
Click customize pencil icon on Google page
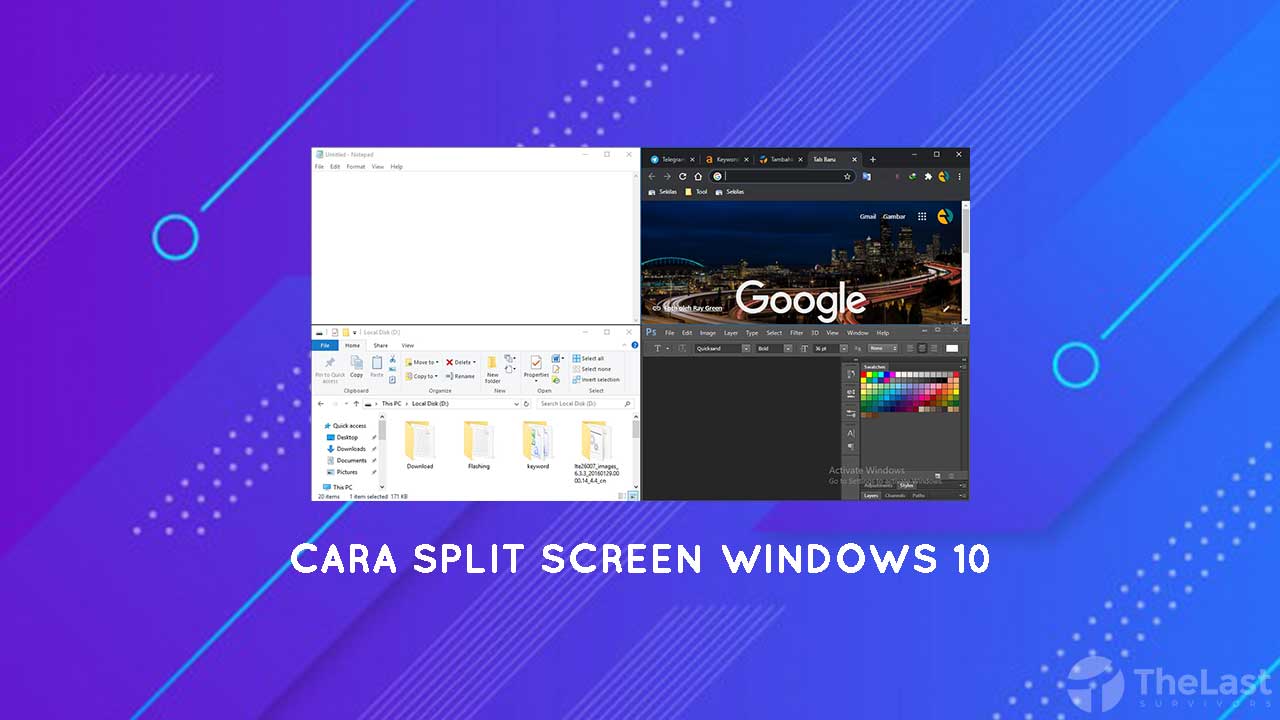(946, 309)
